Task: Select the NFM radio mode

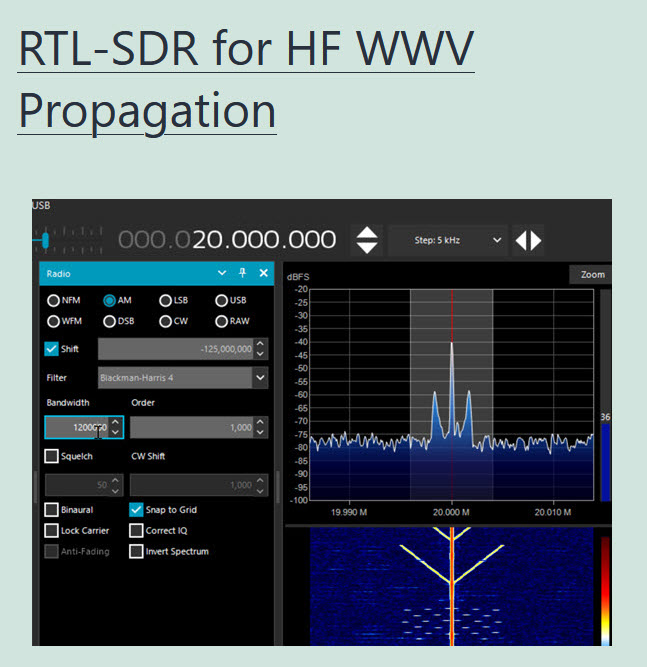Action: point(54,300)
